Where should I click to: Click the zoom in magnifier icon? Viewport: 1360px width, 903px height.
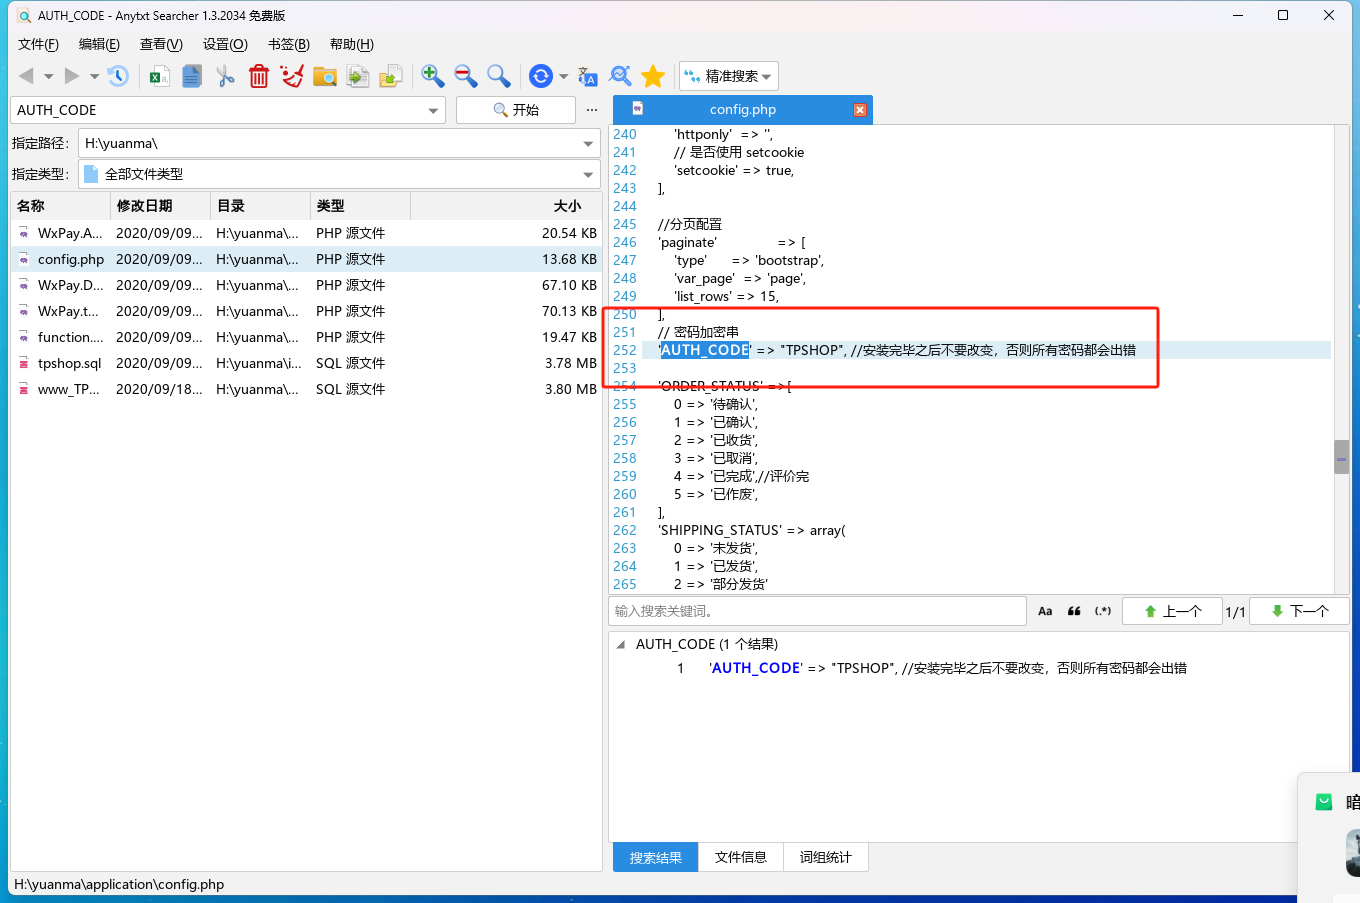[x=432, y=76]
